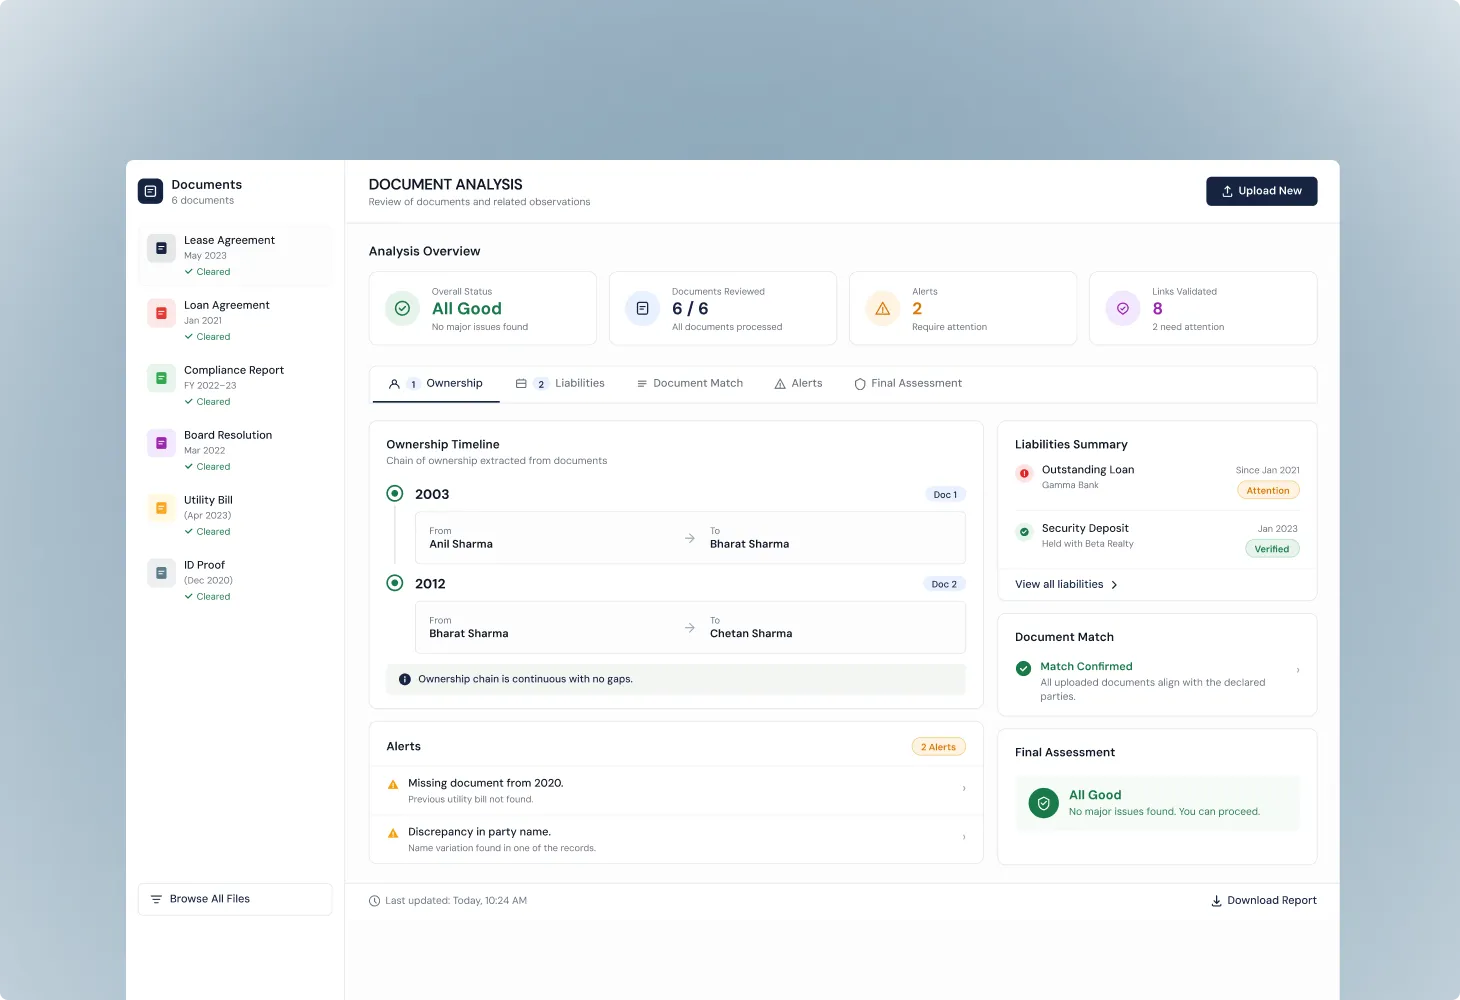1460x1000 pixels.
Task: Click the '6 / 6' documents reviewed value
Action: click(x=690, y=309)
